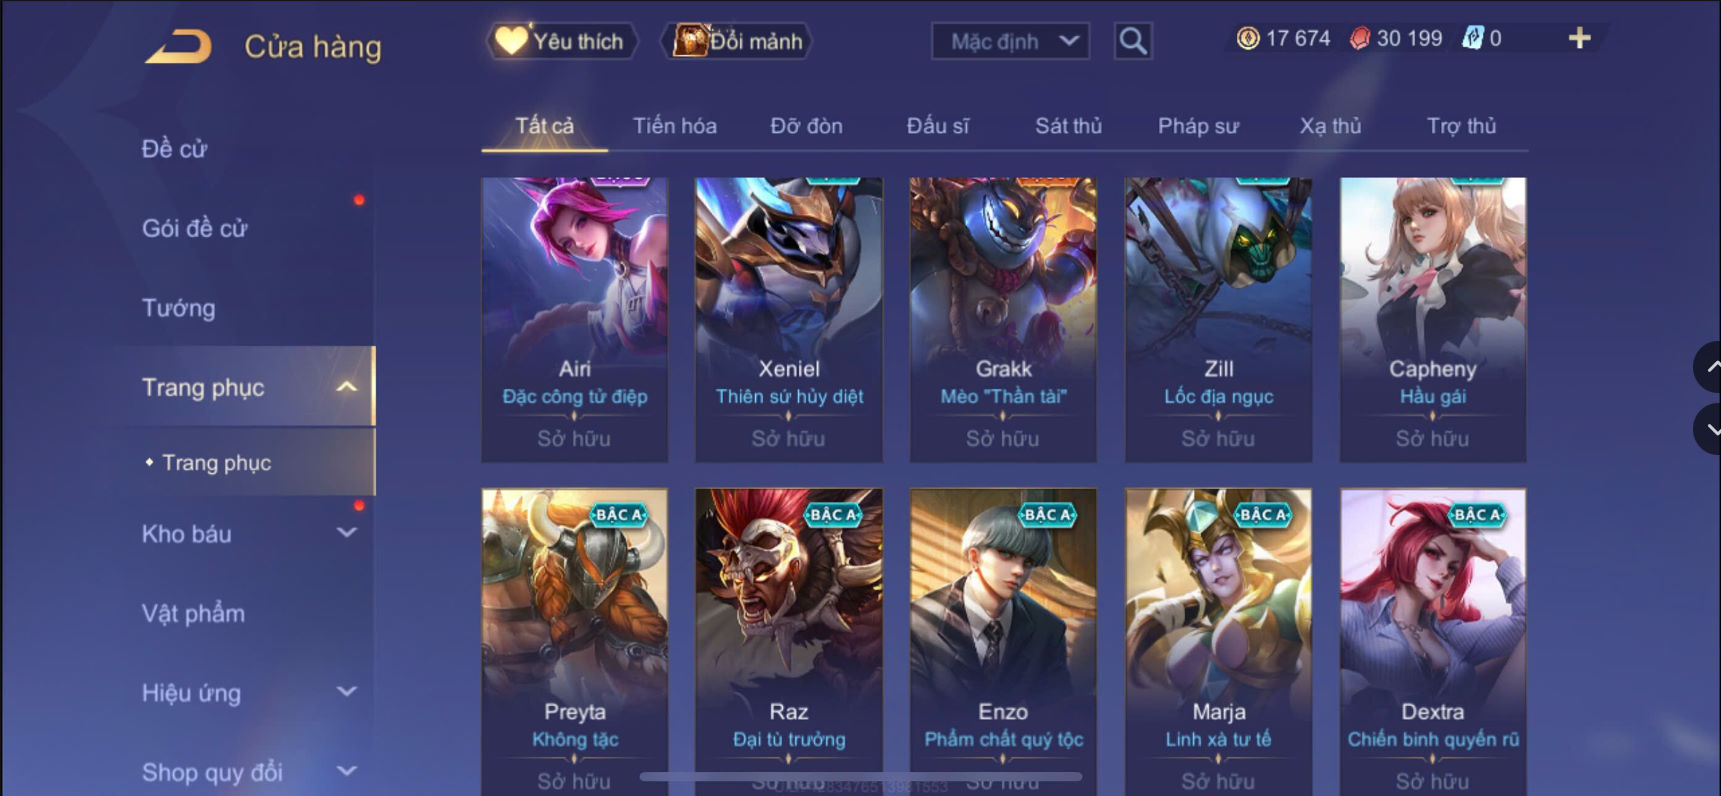
Task: Collapse the Trang phục sidebar section
Action: 346,387
